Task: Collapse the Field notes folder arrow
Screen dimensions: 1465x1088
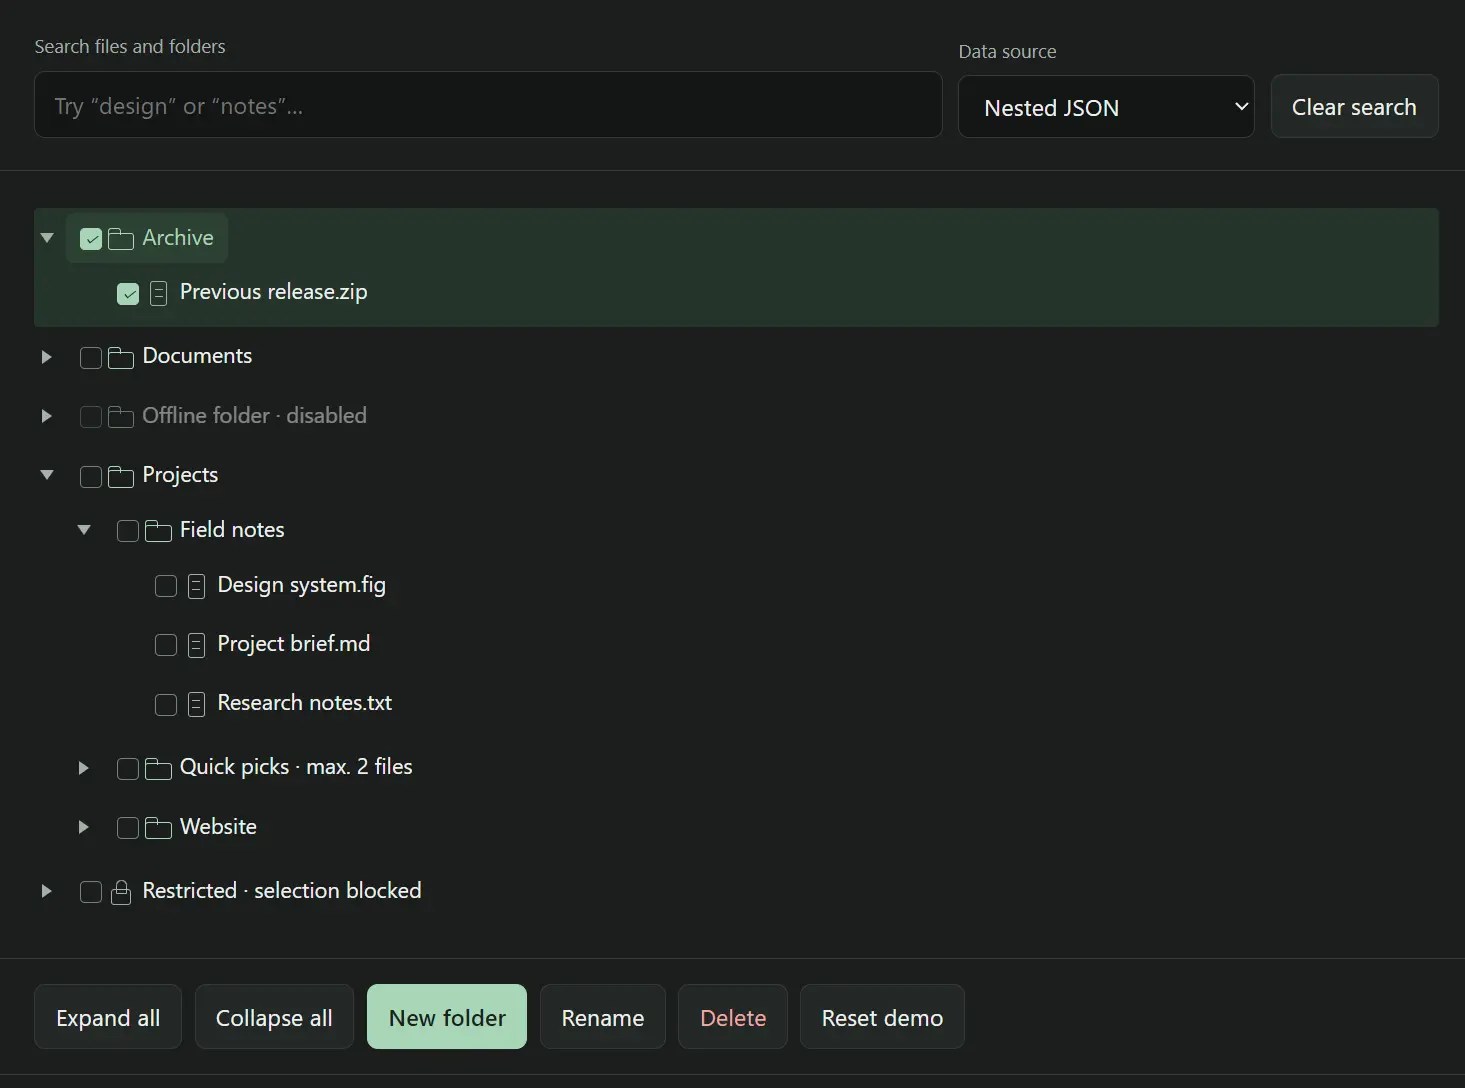Action: (x=84, y=530)
